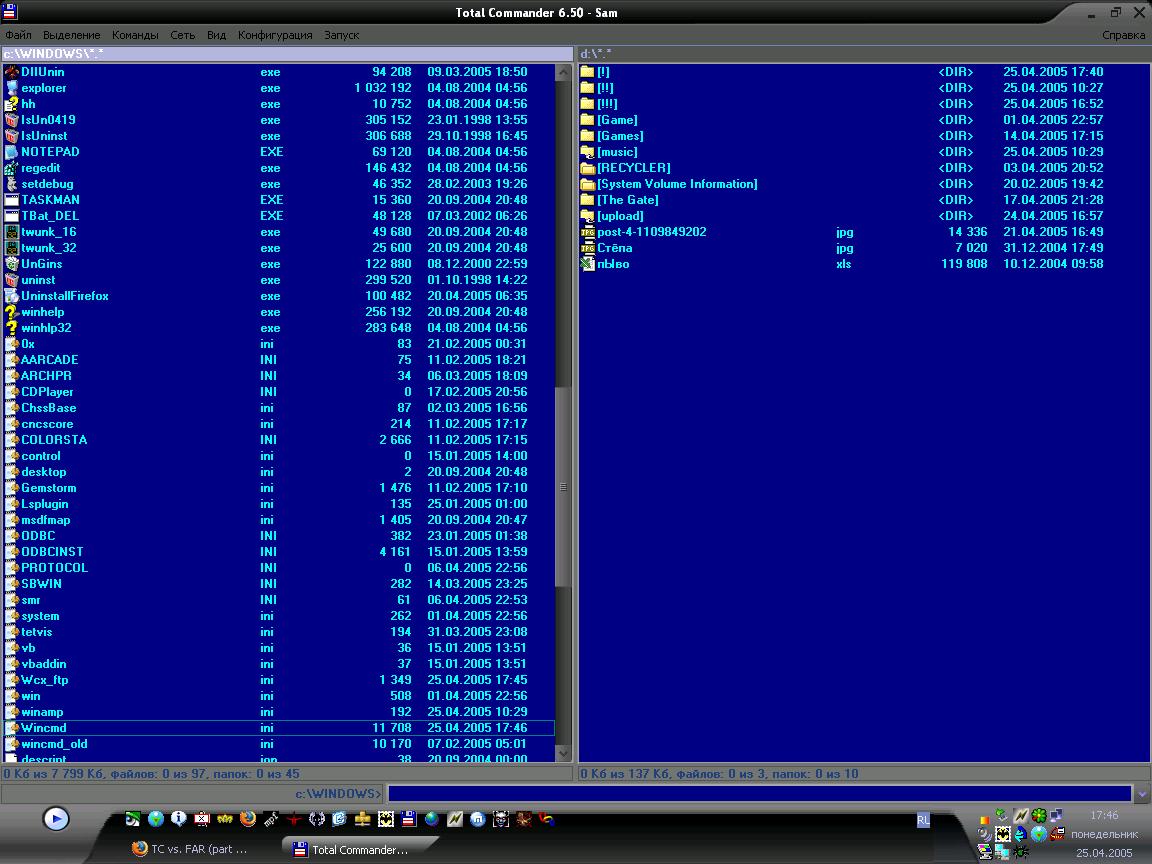Select the COLORSTA INI file name
This screenshot has width=1152, height=864.
click(x=54, y=440)
